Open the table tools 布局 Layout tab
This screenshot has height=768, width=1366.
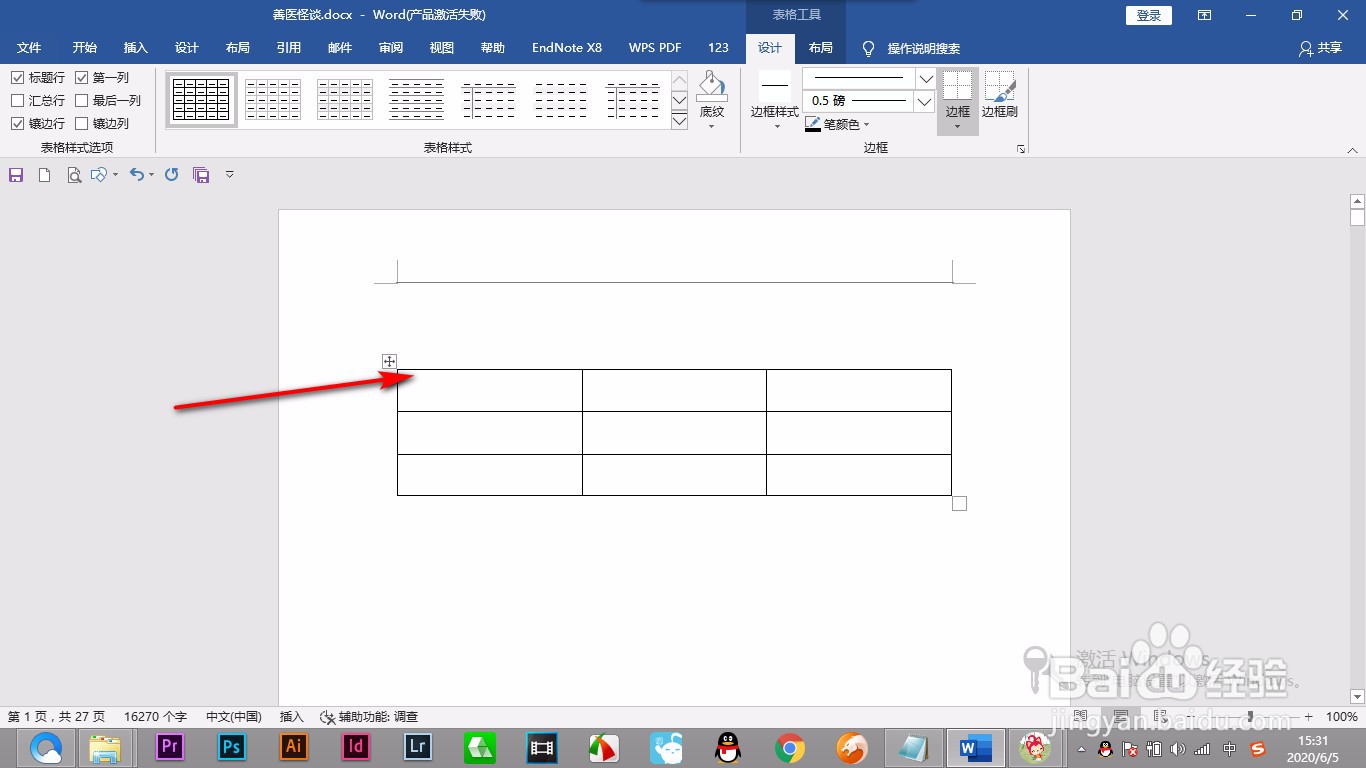(821, 48)
